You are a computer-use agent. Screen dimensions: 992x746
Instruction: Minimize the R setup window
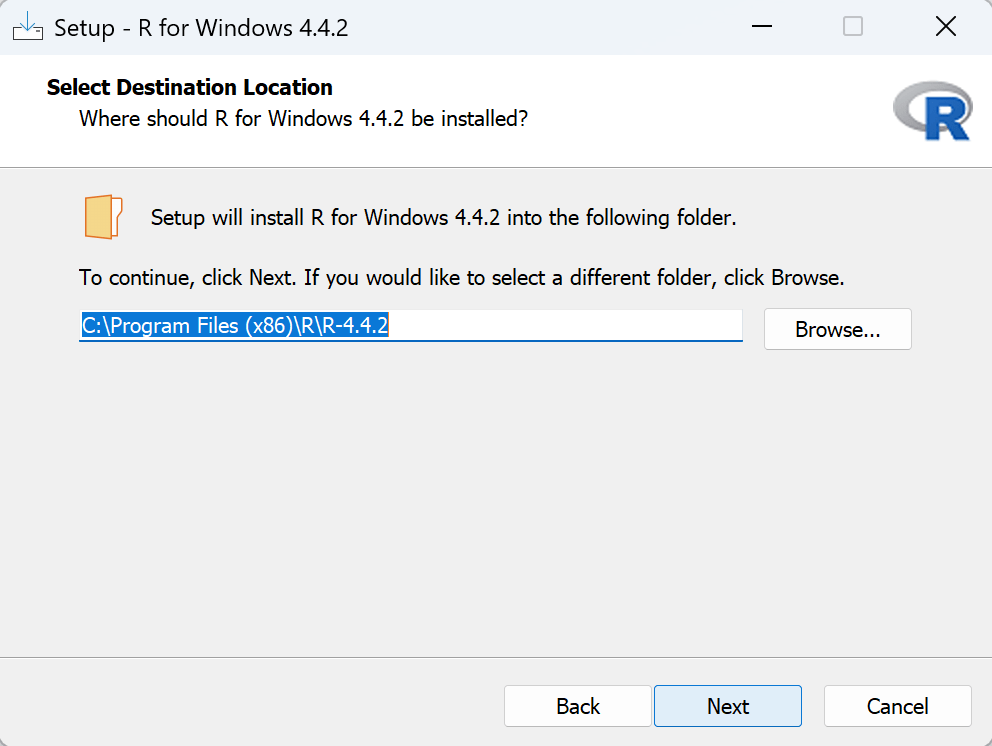[760, 27]
